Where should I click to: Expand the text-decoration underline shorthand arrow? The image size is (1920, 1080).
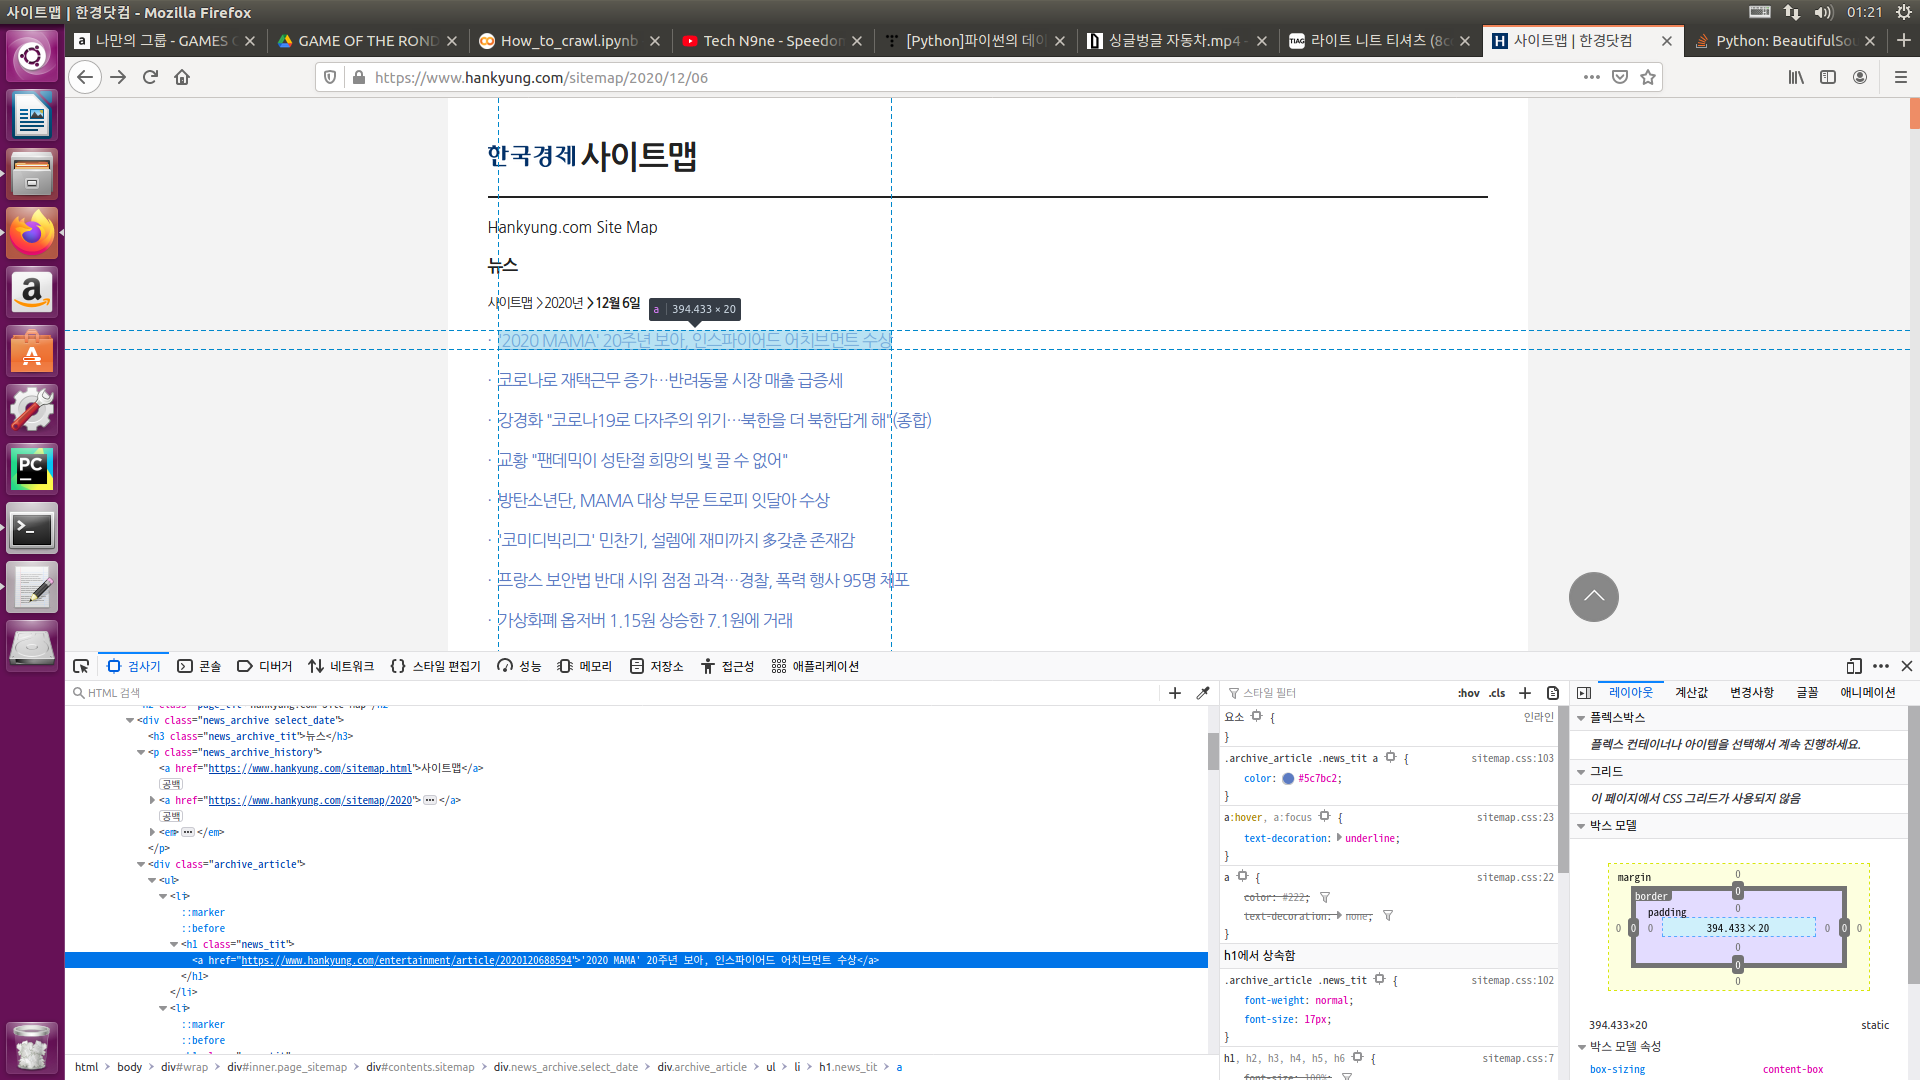[x=1339, y=838]
